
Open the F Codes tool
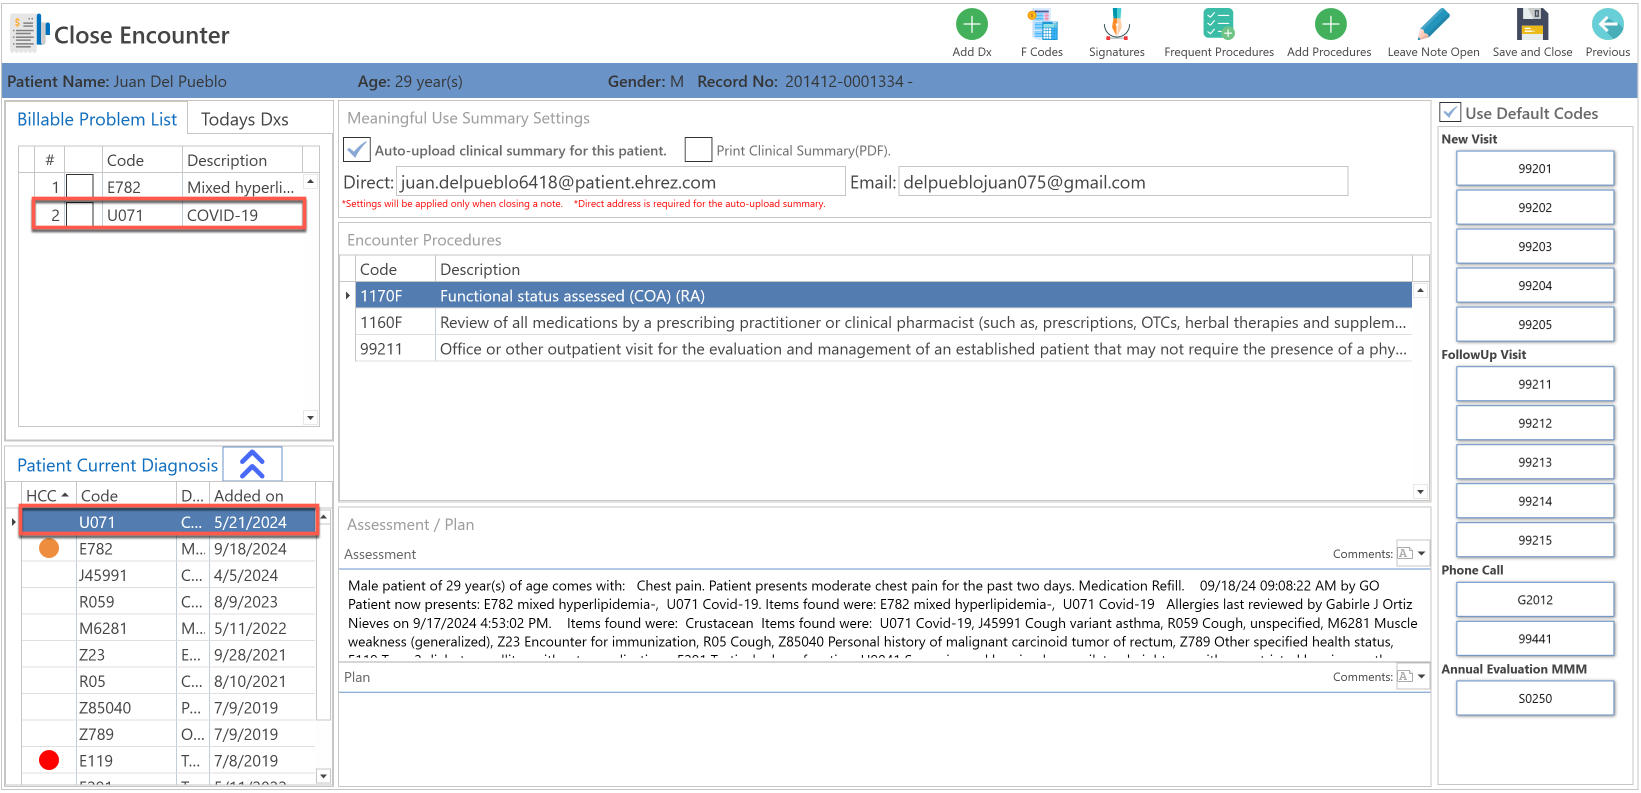coord(1042,25)
